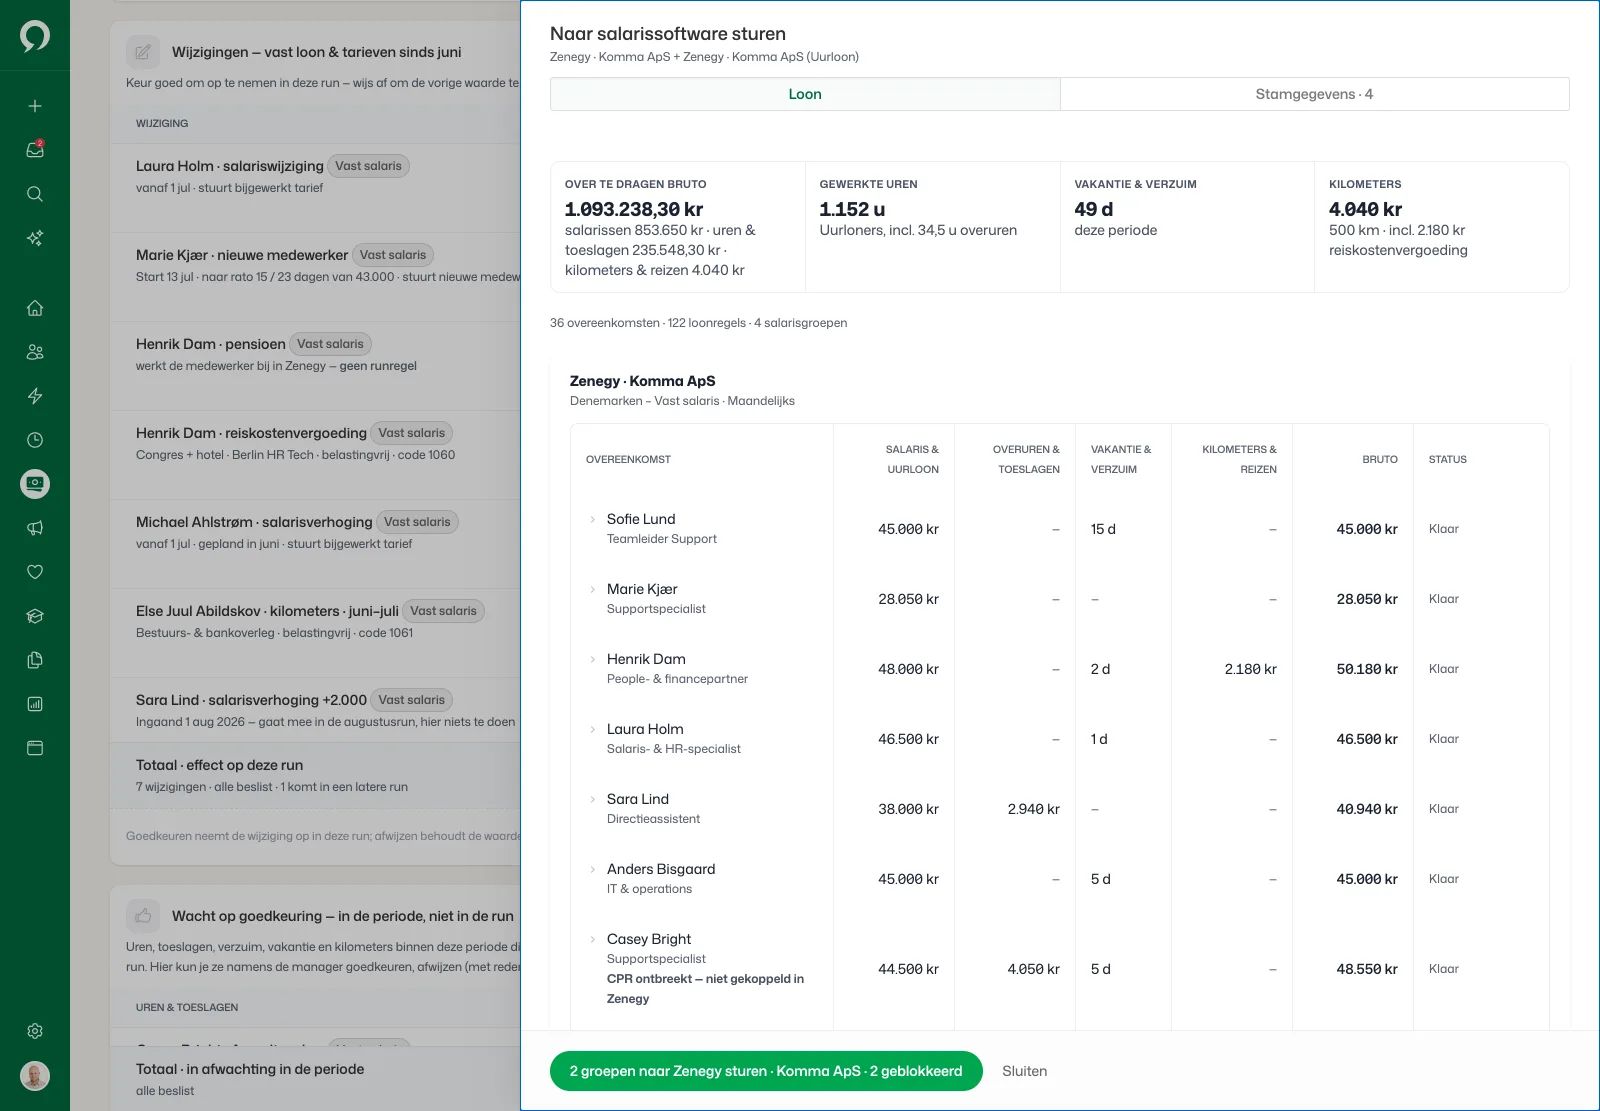Image resolution: width=1600 pixels, height=1111 pixels.
Task: Click the lightning bolt sidebar icon
Action: [35, 396]
